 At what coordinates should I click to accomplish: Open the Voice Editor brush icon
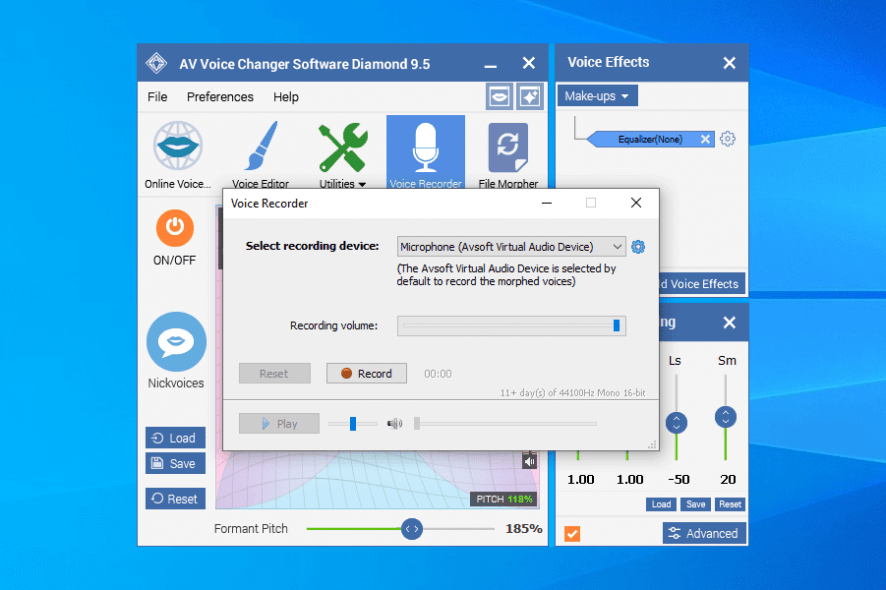260,146
